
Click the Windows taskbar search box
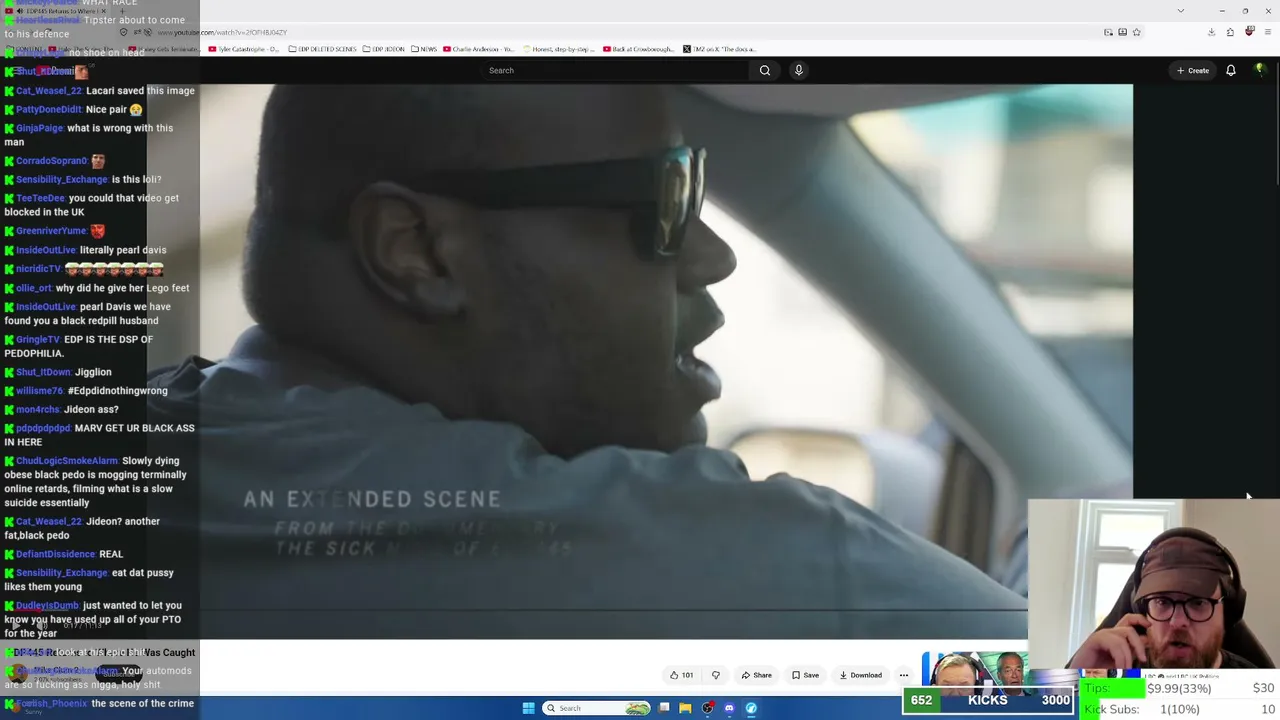pyautogui.click(x=597, y=708)
